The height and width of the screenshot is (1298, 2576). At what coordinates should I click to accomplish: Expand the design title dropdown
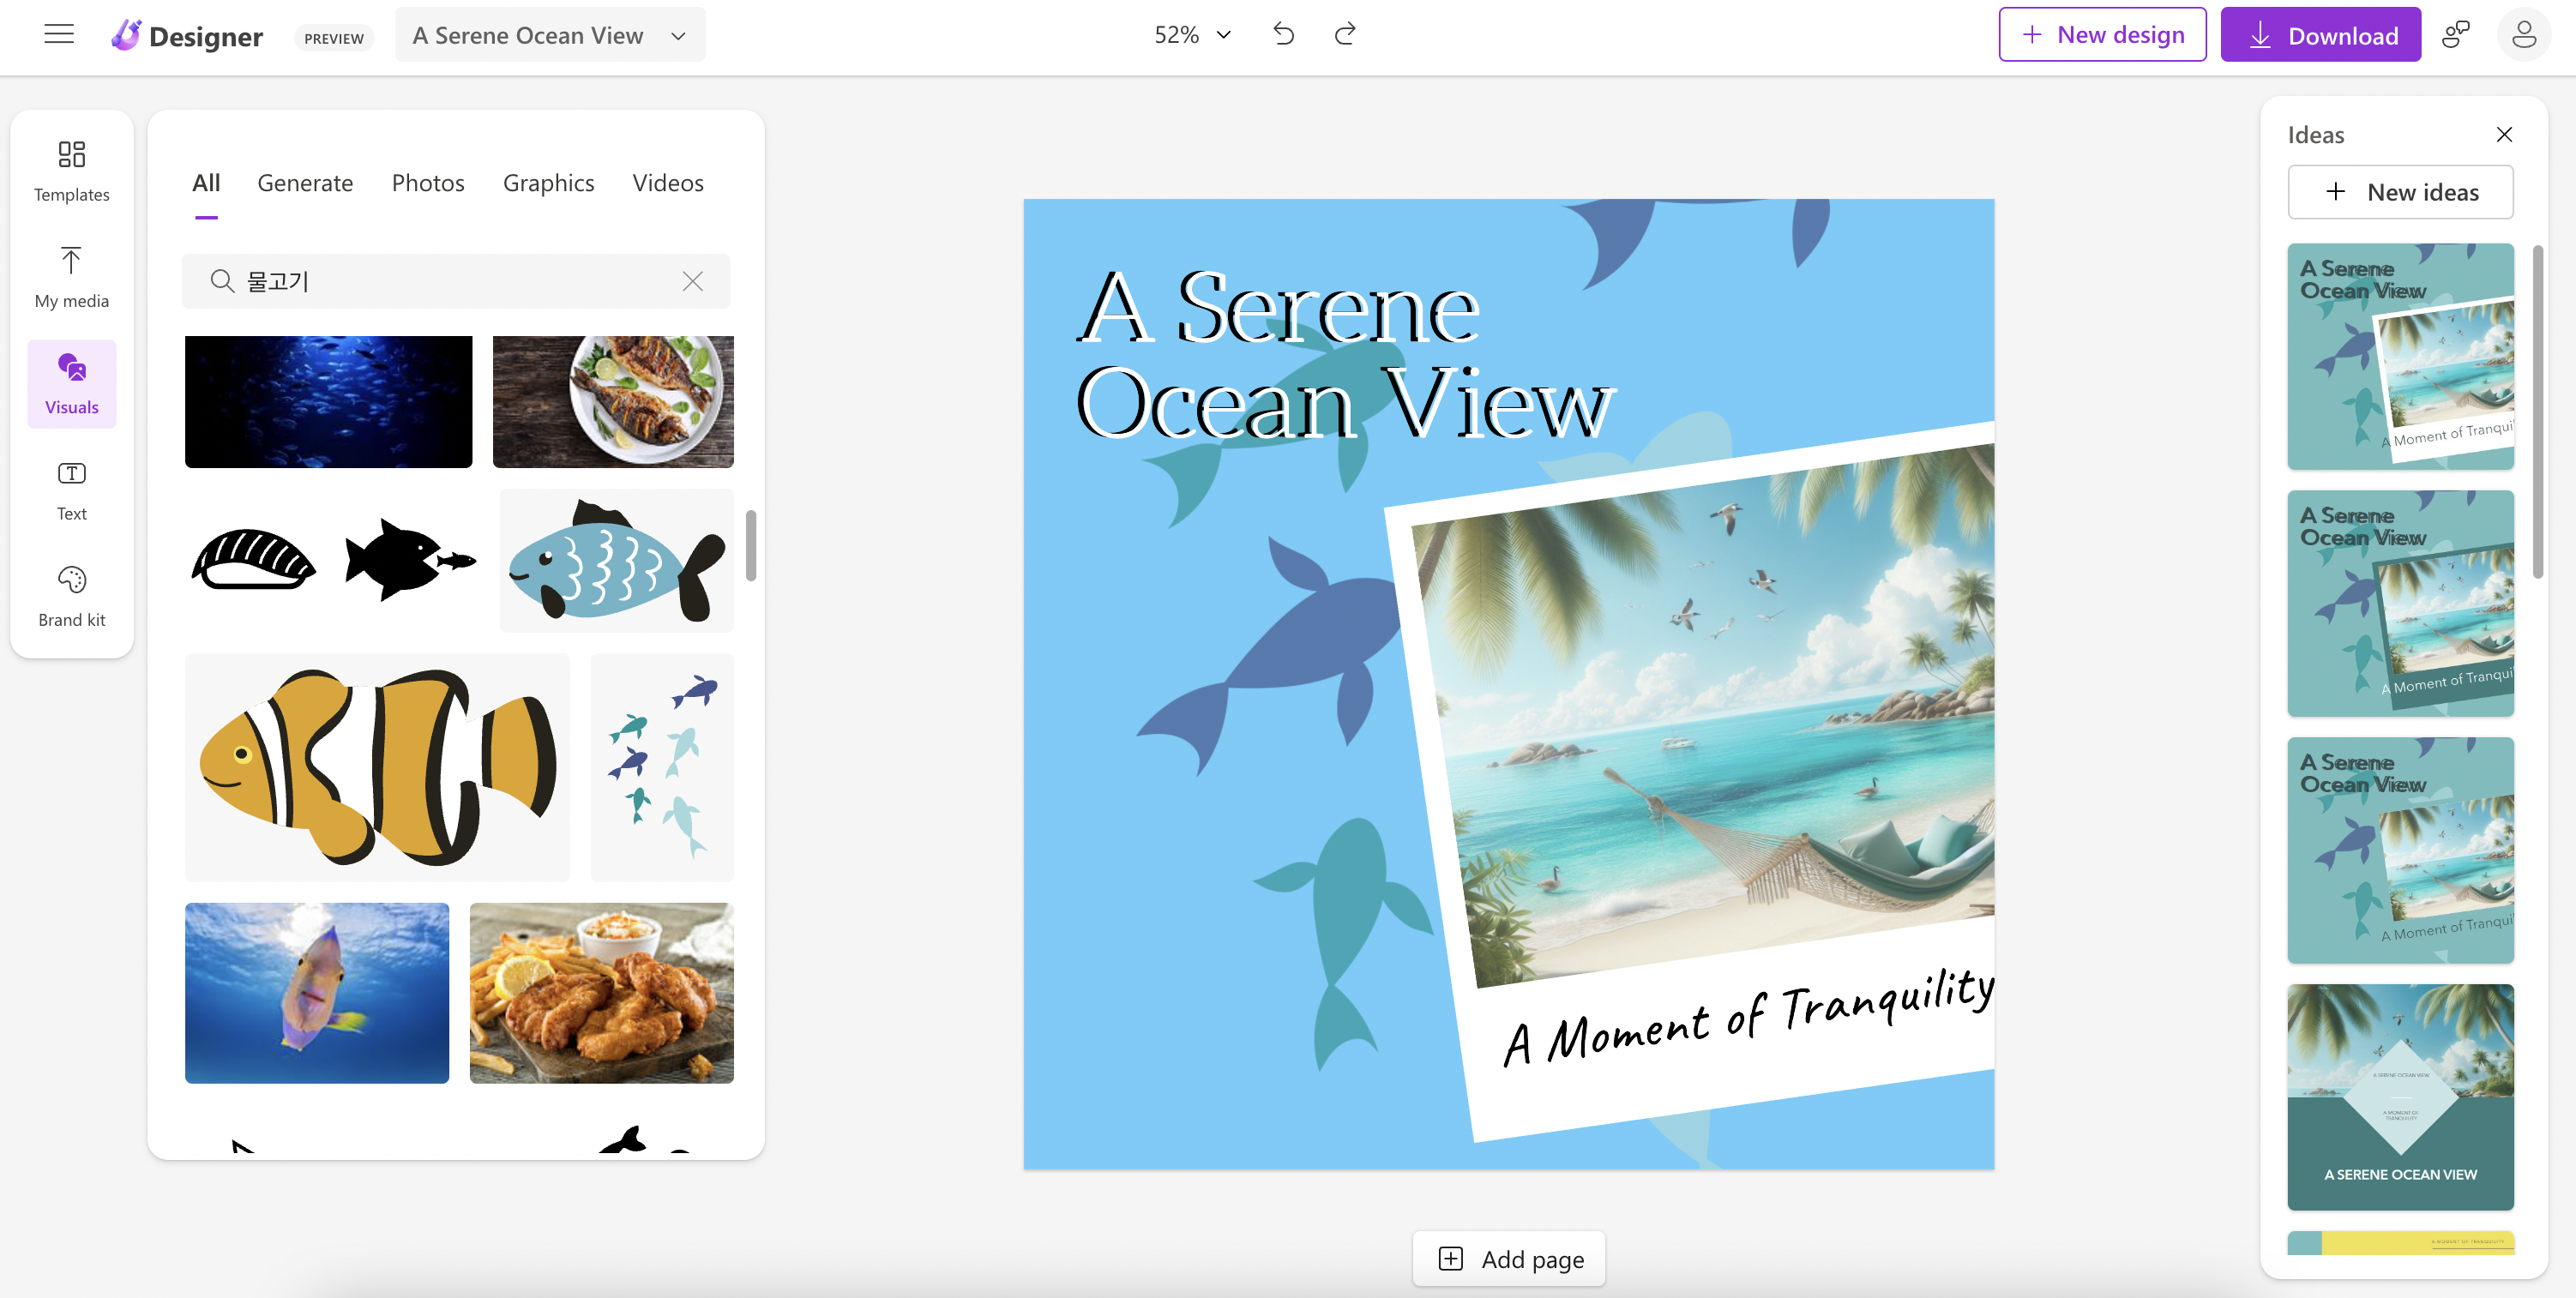point(678,36)
